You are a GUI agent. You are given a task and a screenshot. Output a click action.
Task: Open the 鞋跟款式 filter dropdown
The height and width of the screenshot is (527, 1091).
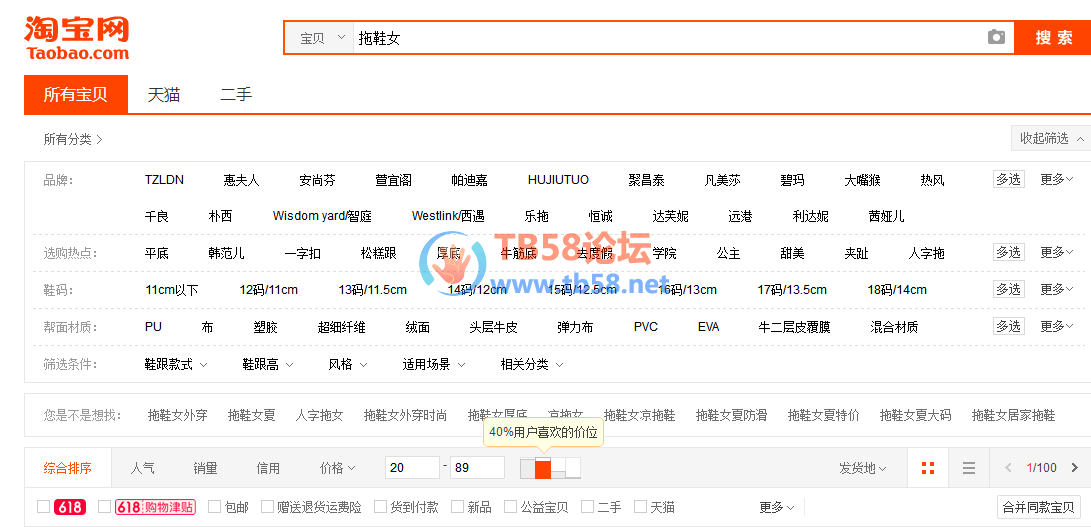177,364
